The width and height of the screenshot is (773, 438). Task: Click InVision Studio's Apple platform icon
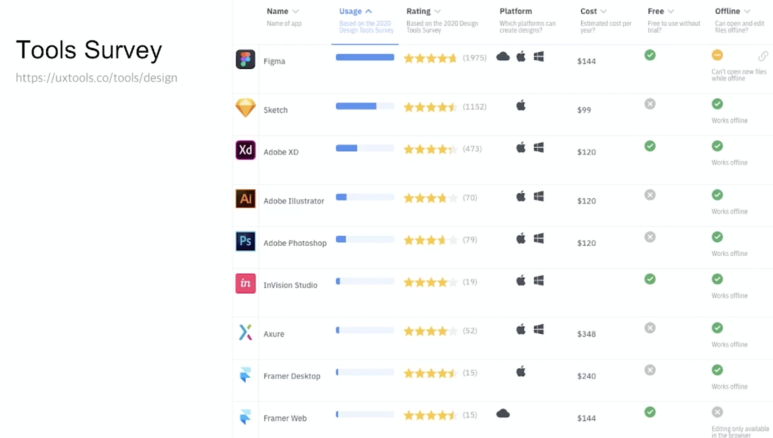point(521,280)
